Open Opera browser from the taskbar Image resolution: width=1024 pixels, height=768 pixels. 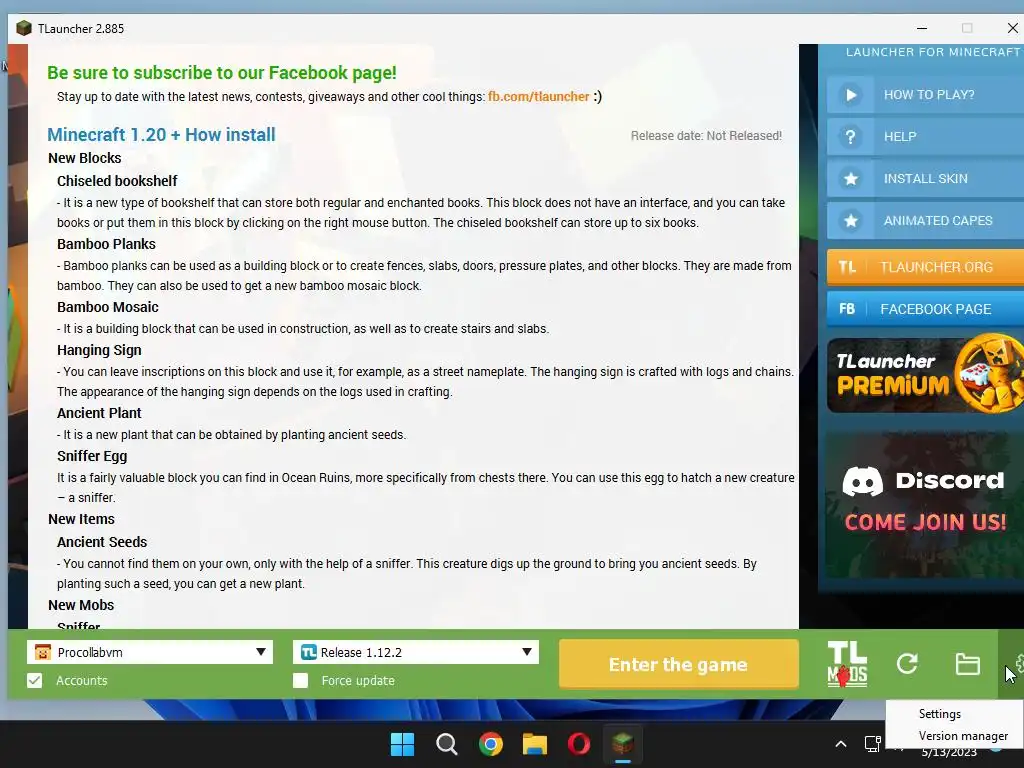tap(579, 744)
